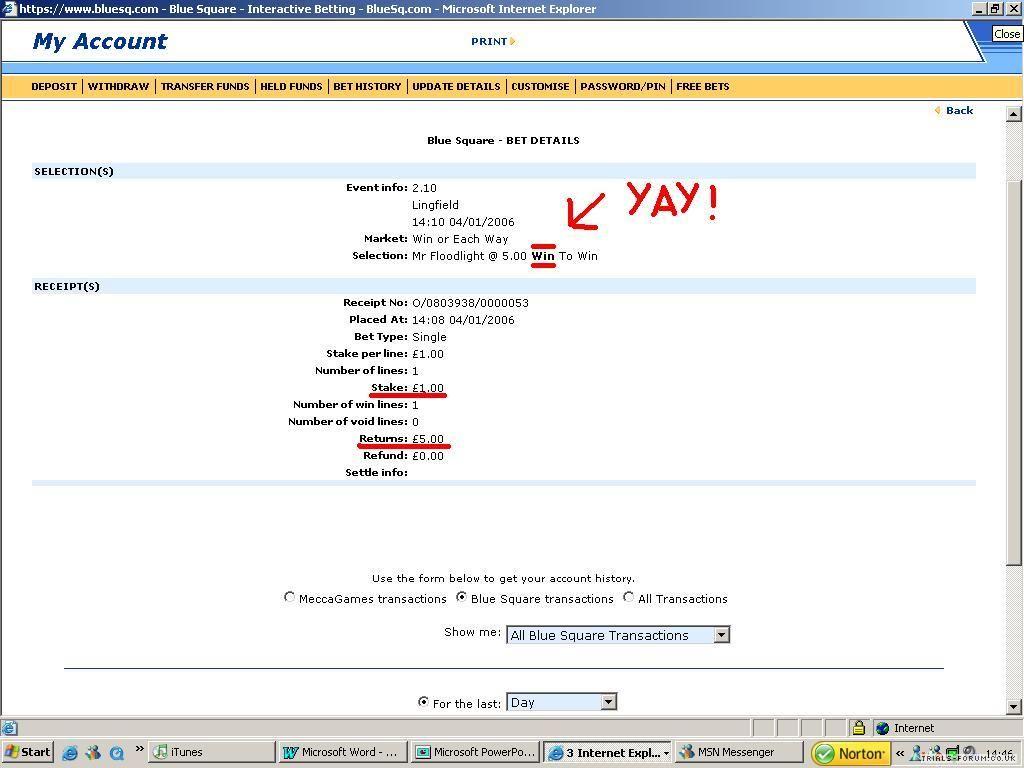
Task: Click the Windows Start button
Action: [x=27, y=752]
